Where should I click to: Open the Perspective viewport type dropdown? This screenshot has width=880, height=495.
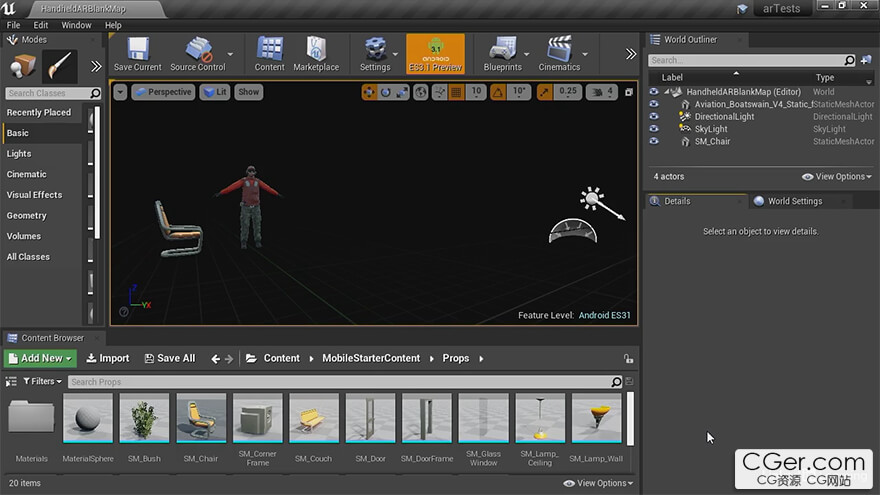coord(163,92)
